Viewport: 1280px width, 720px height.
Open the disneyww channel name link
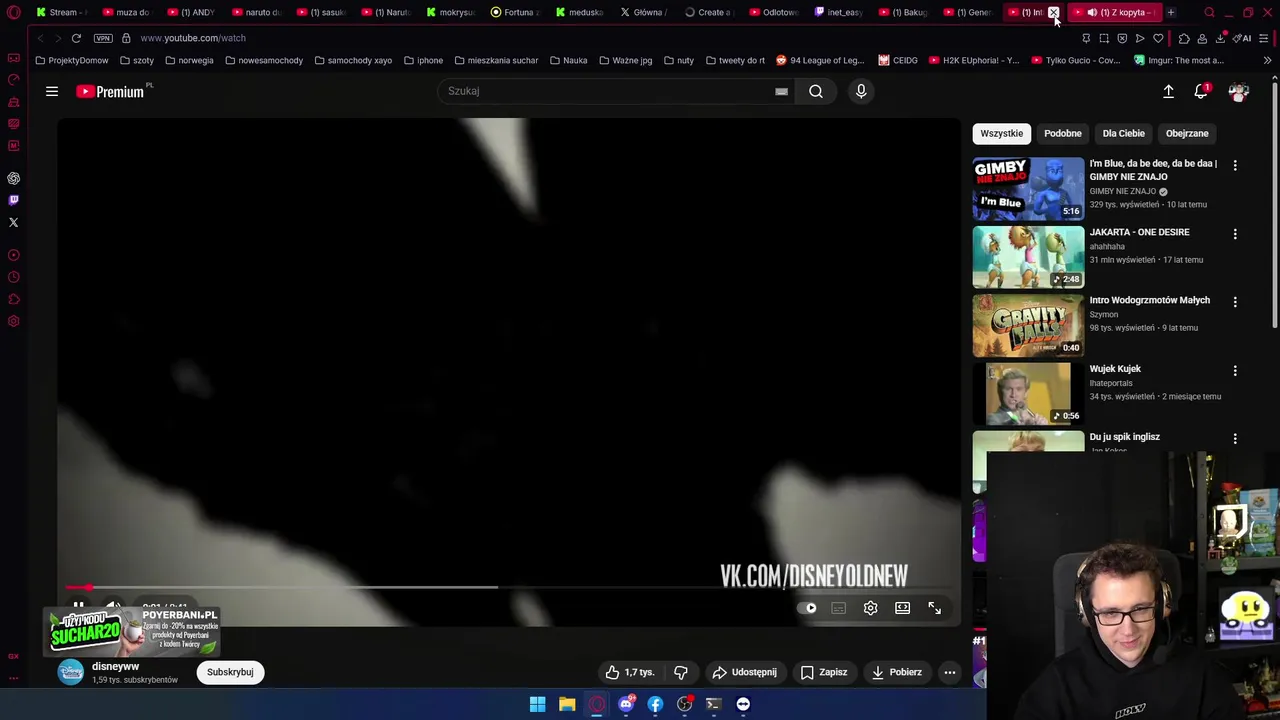coord(115,666)
